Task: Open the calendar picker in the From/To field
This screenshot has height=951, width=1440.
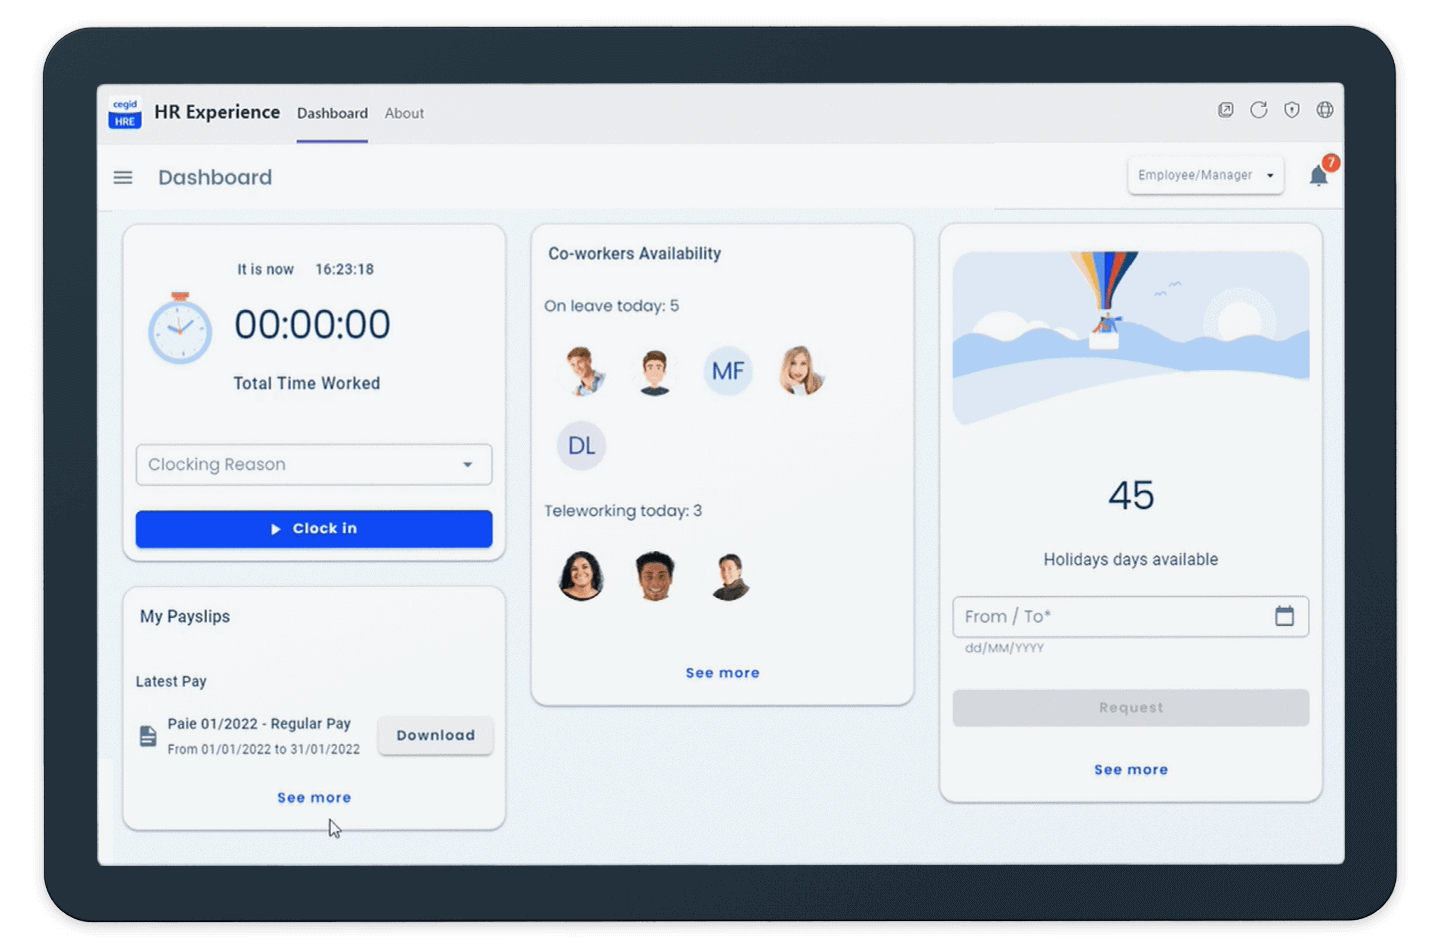Action: coord(1286,616)
